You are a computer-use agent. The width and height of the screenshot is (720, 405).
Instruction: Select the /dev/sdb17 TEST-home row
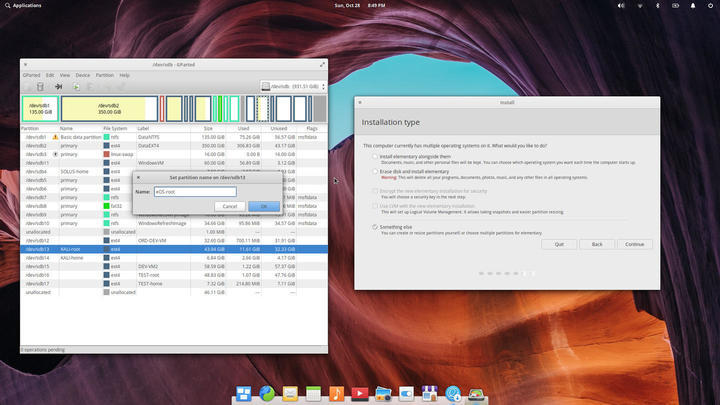(174, 284)
